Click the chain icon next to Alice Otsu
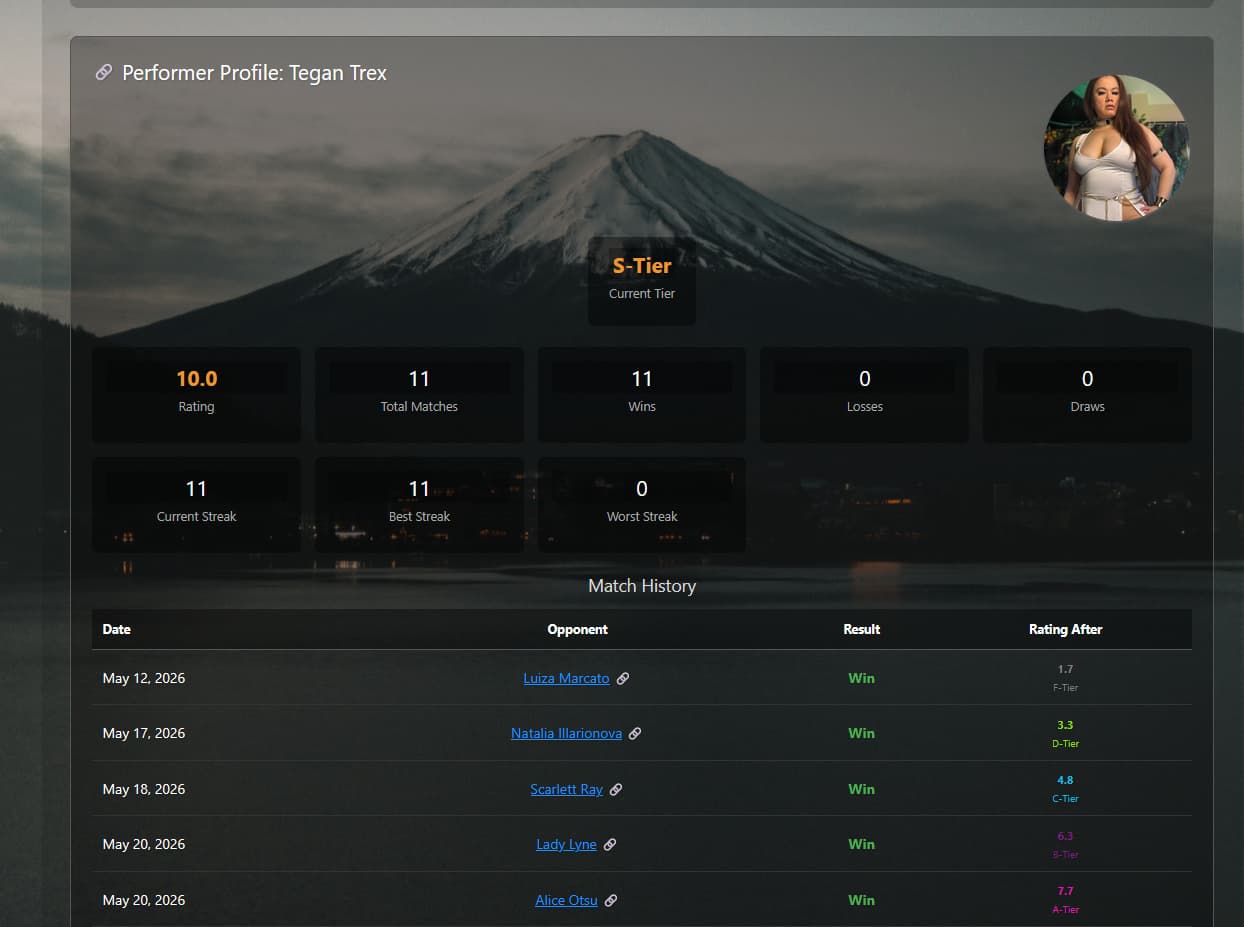The width and height of the screenshot is (1244, 927). 611,900
